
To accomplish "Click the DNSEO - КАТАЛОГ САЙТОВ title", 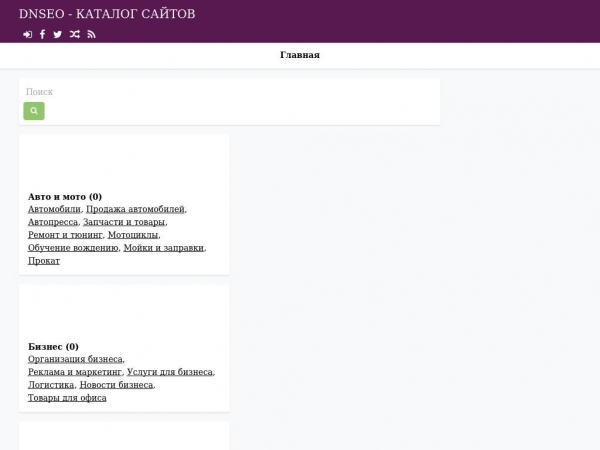I will (107, 14).
